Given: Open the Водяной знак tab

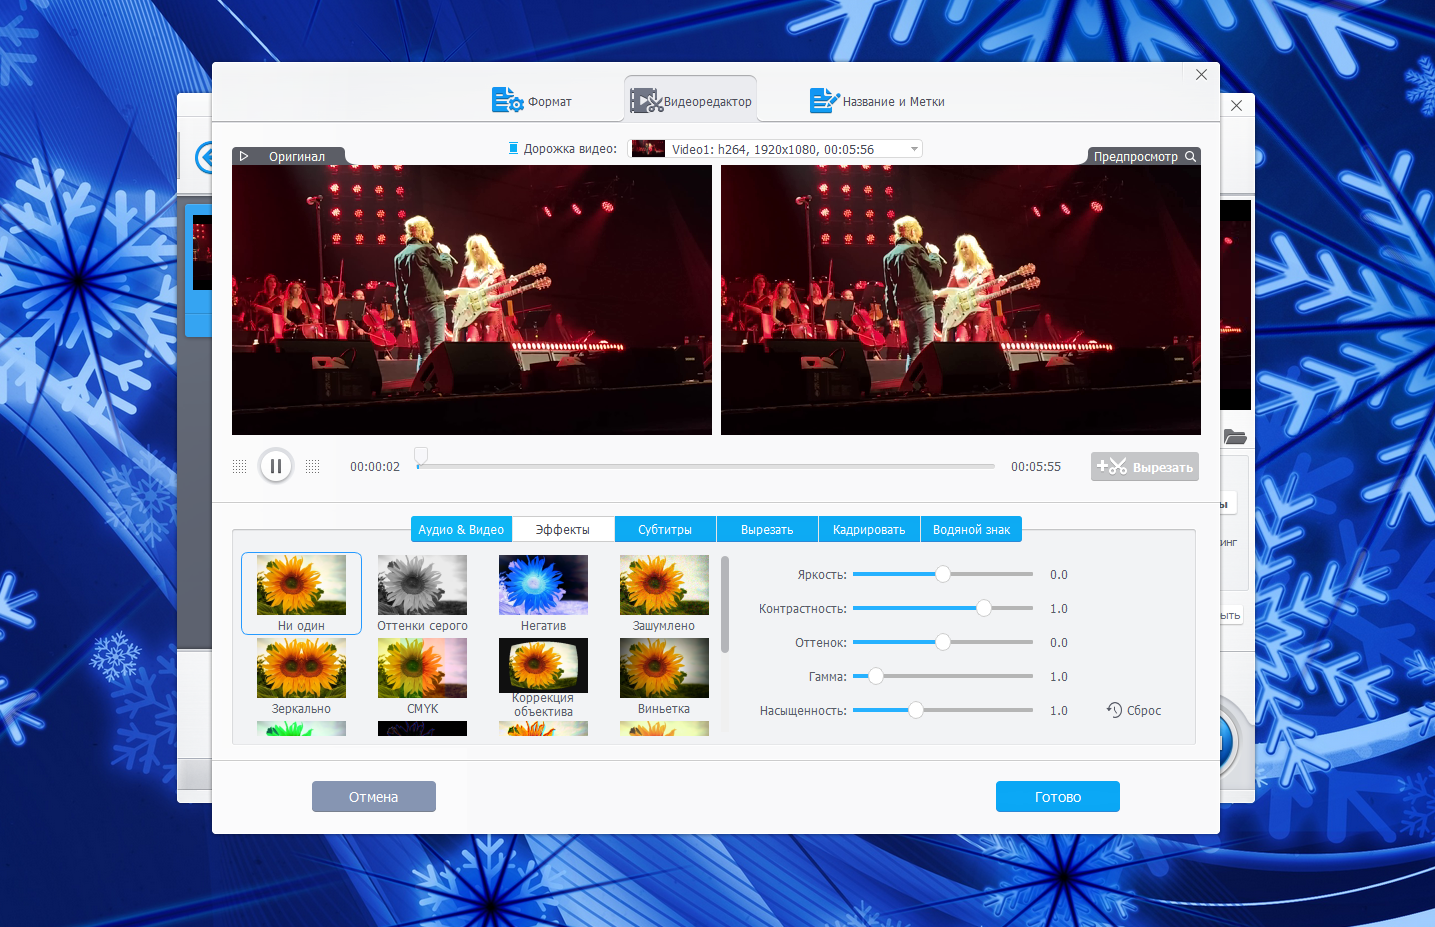Looking at the screenshot, I should click(x=970, y=530).
